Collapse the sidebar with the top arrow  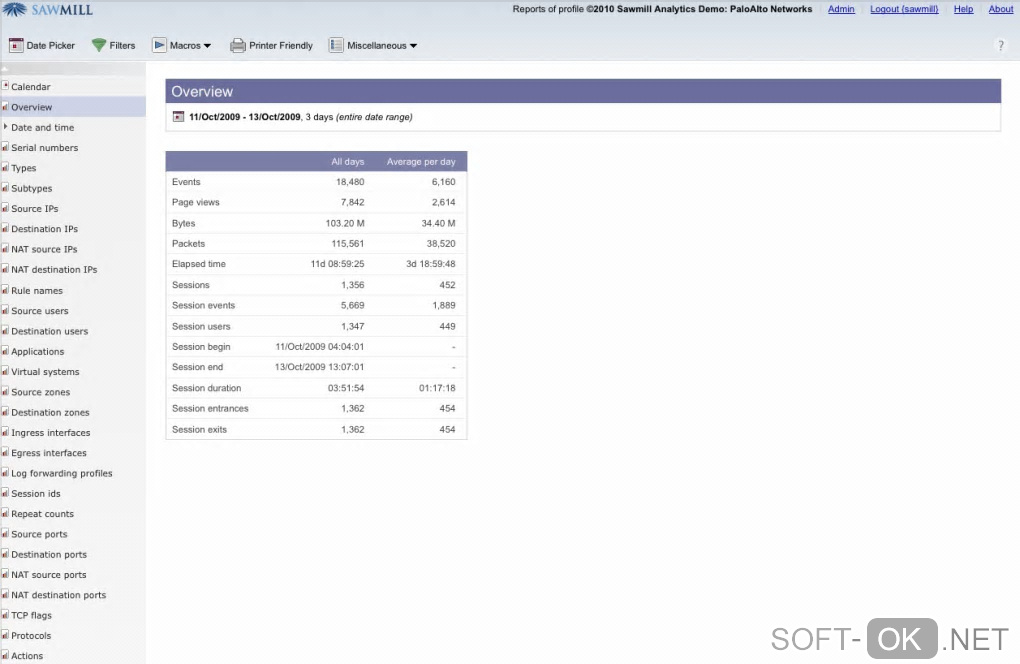pos(5,68)
